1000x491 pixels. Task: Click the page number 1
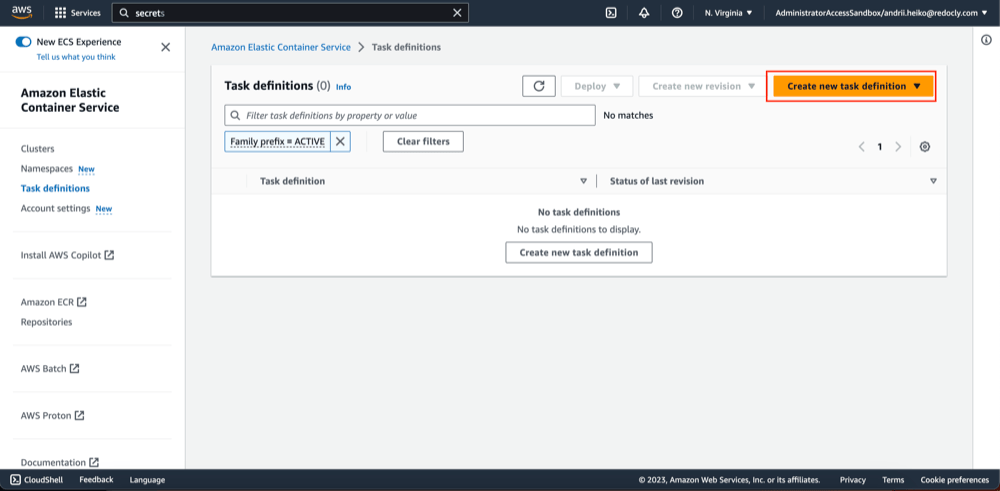click(x=879, y=147)
